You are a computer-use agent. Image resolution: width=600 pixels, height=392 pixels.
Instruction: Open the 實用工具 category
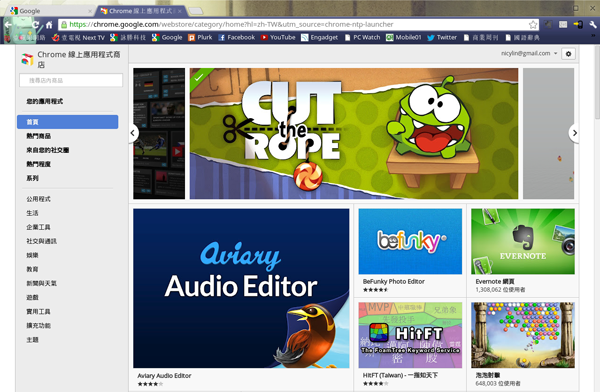[x=38, y=312]
